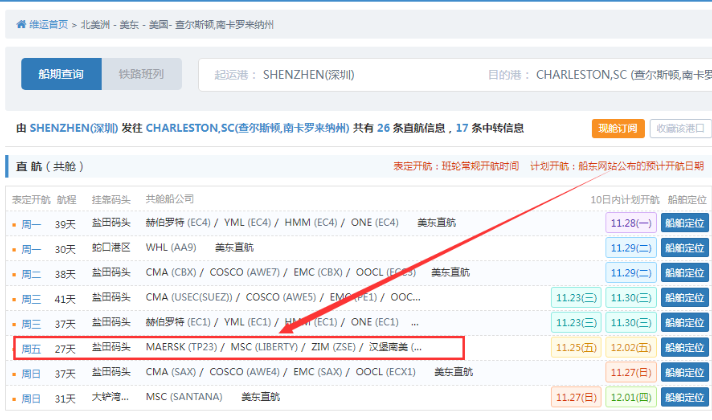
Task: Click 周日 in the 31天 大铲湾 row
Action: coord(31,399)
